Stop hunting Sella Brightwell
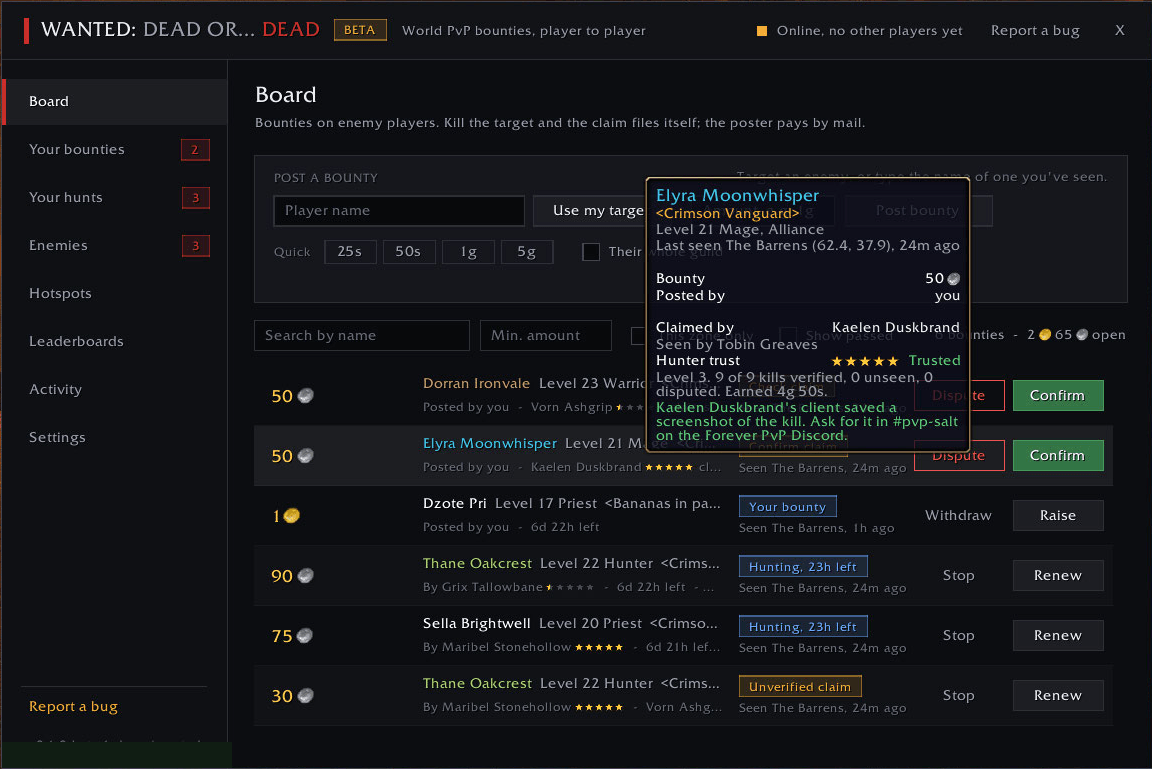1152x769 pixels. [x=958, y=635]
